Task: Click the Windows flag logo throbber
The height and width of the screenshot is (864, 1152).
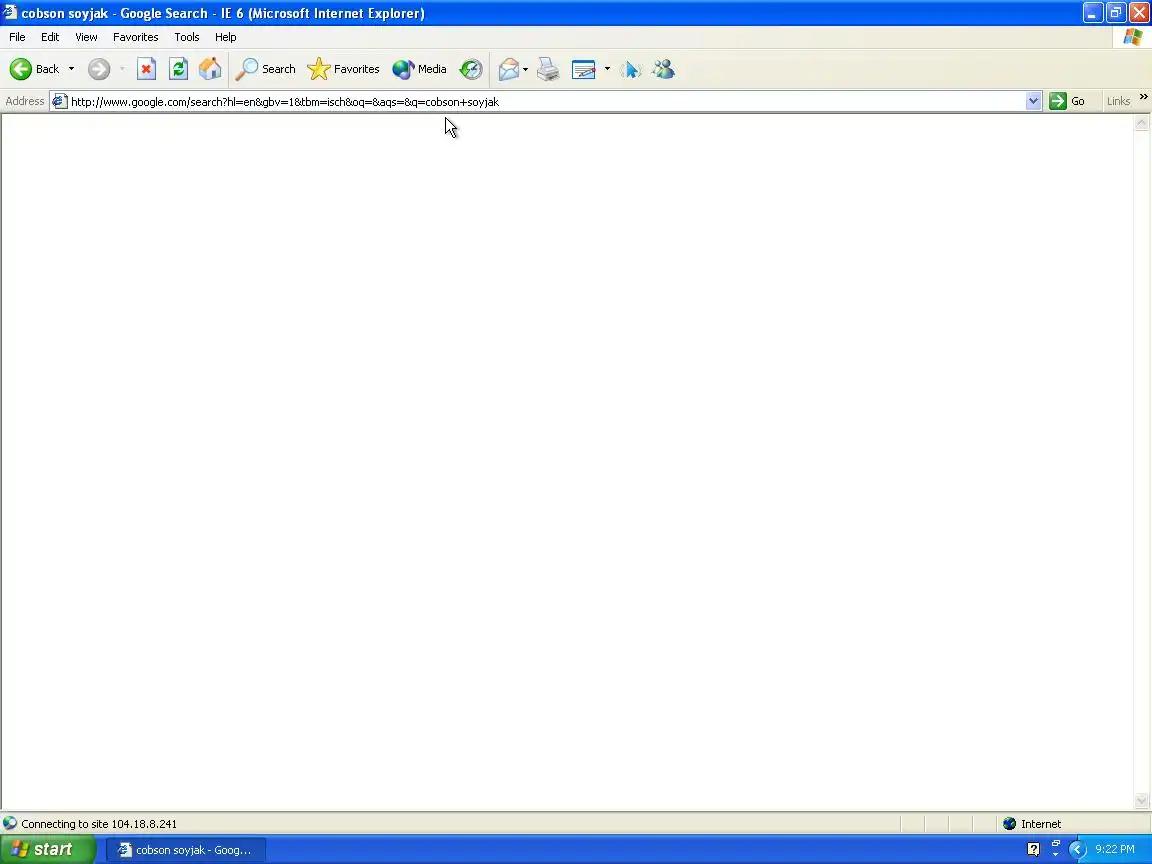Action: [x=1132, y=37]
